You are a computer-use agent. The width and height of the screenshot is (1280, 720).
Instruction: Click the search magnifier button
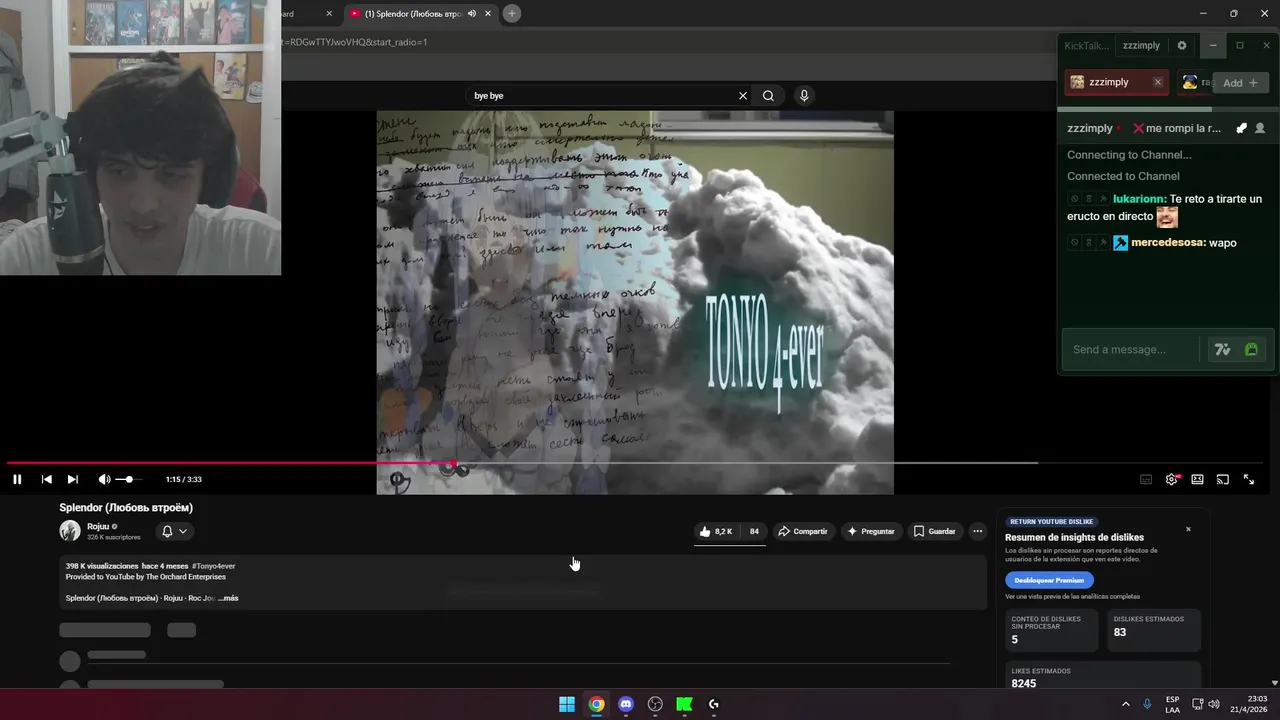click(x=768, y=96)
